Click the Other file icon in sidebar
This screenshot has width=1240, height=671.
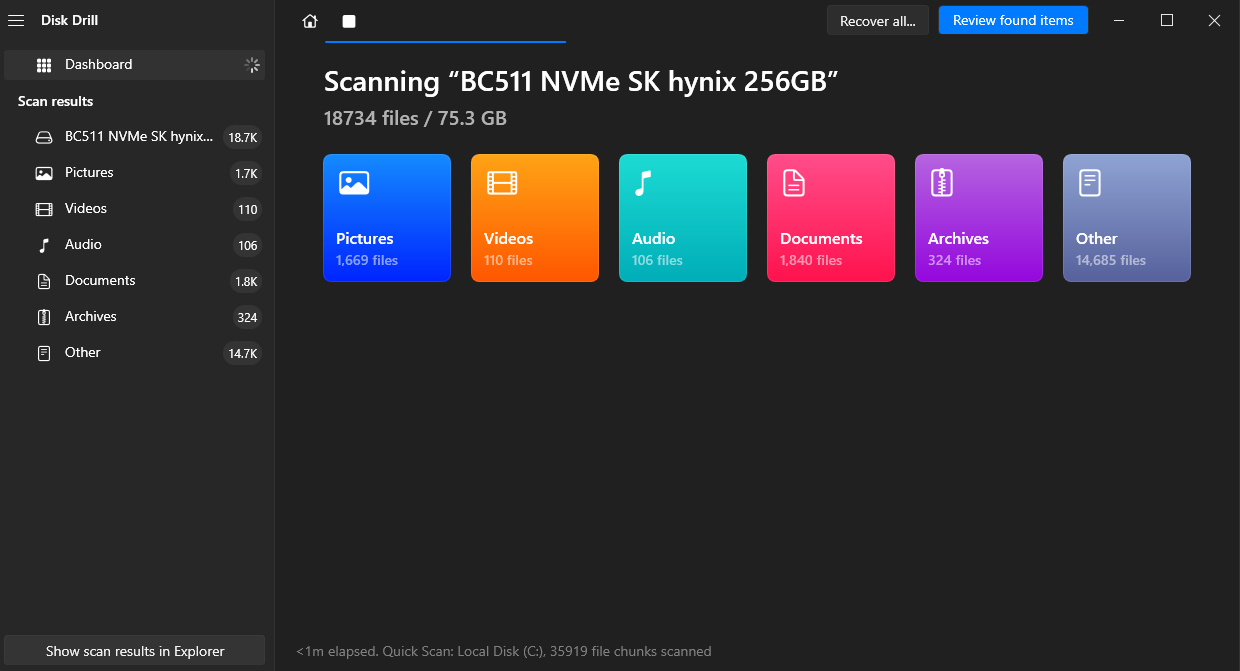(x=44, y=353)
